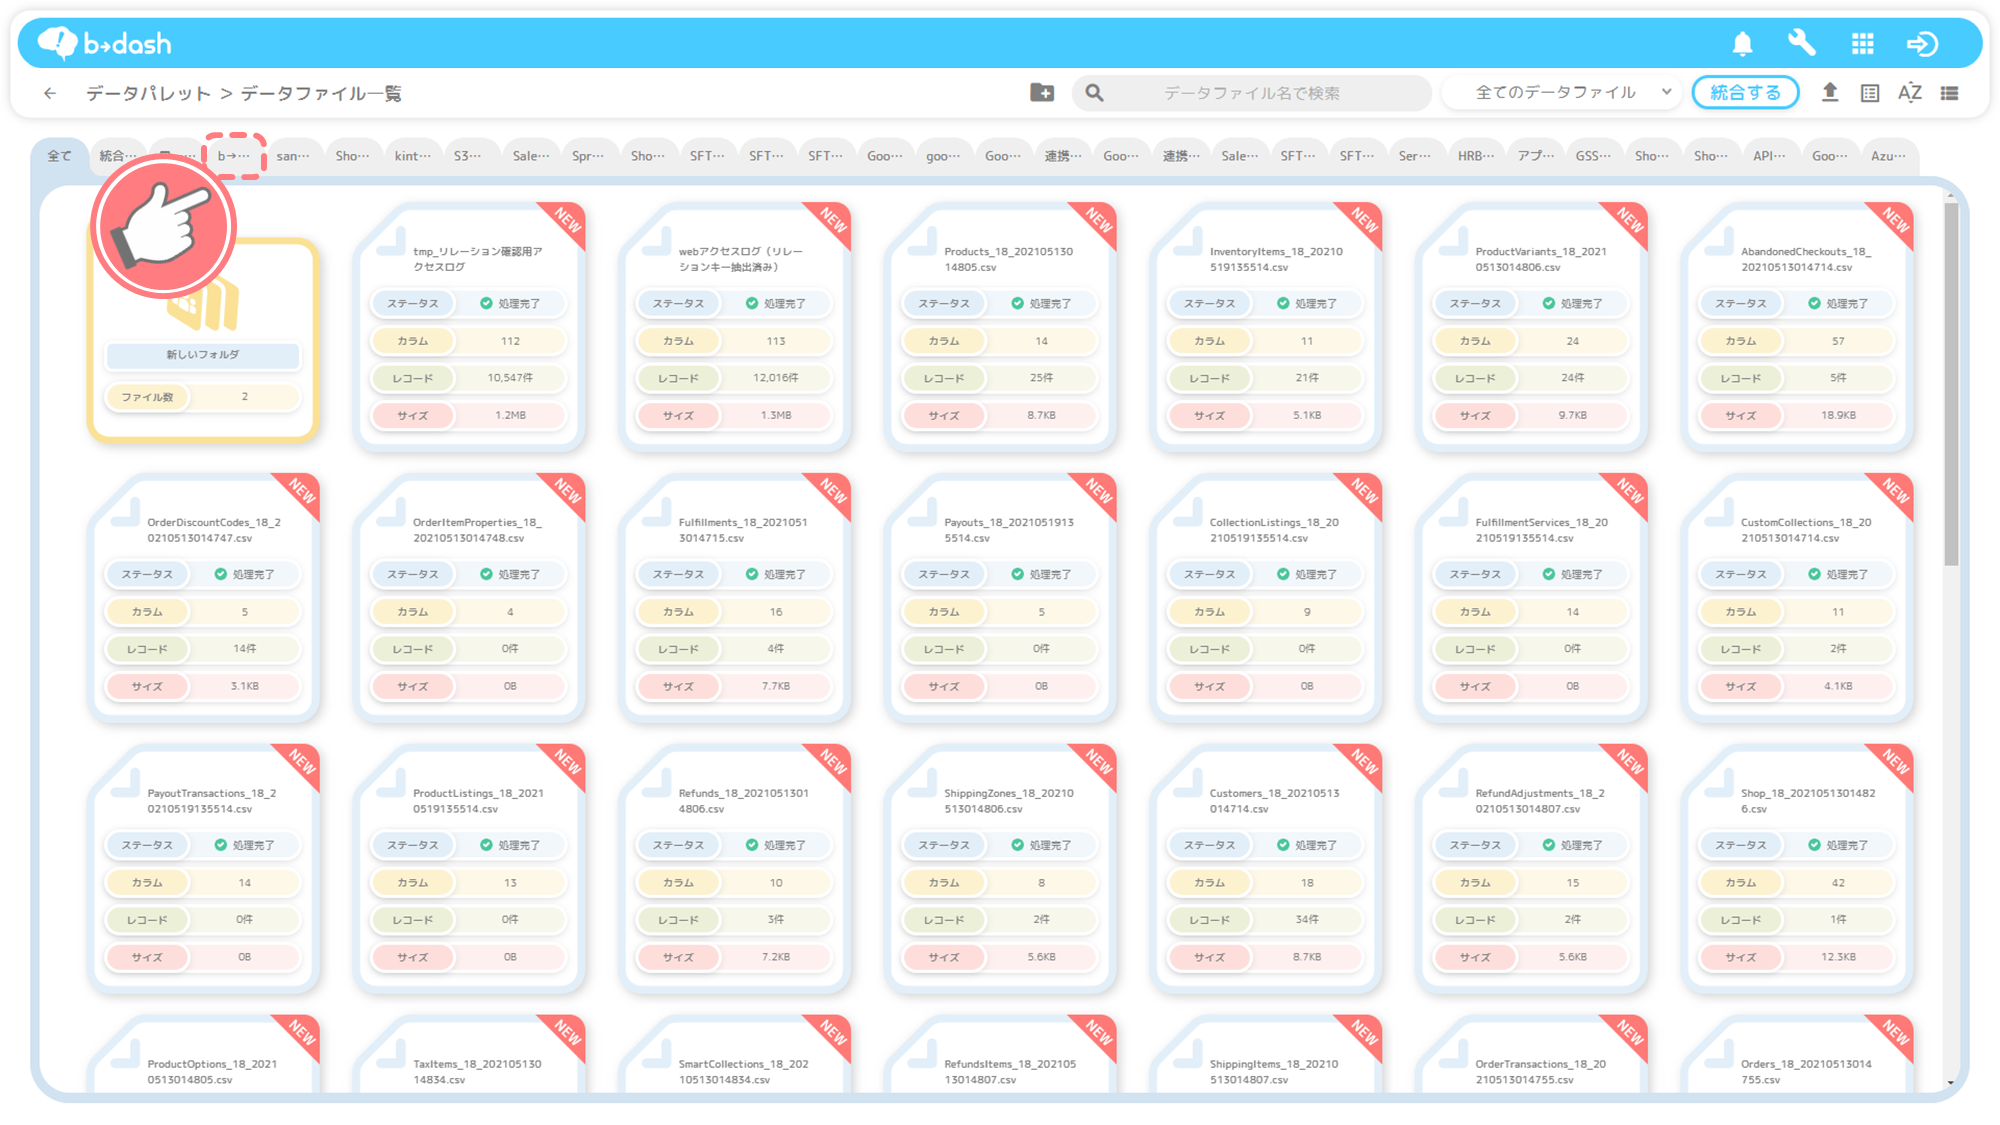Screen dimensions: 2000x1125
Task: Open webアクセスログ (リレーションキー抽出済み) card
Action: [x=735, y=328]
